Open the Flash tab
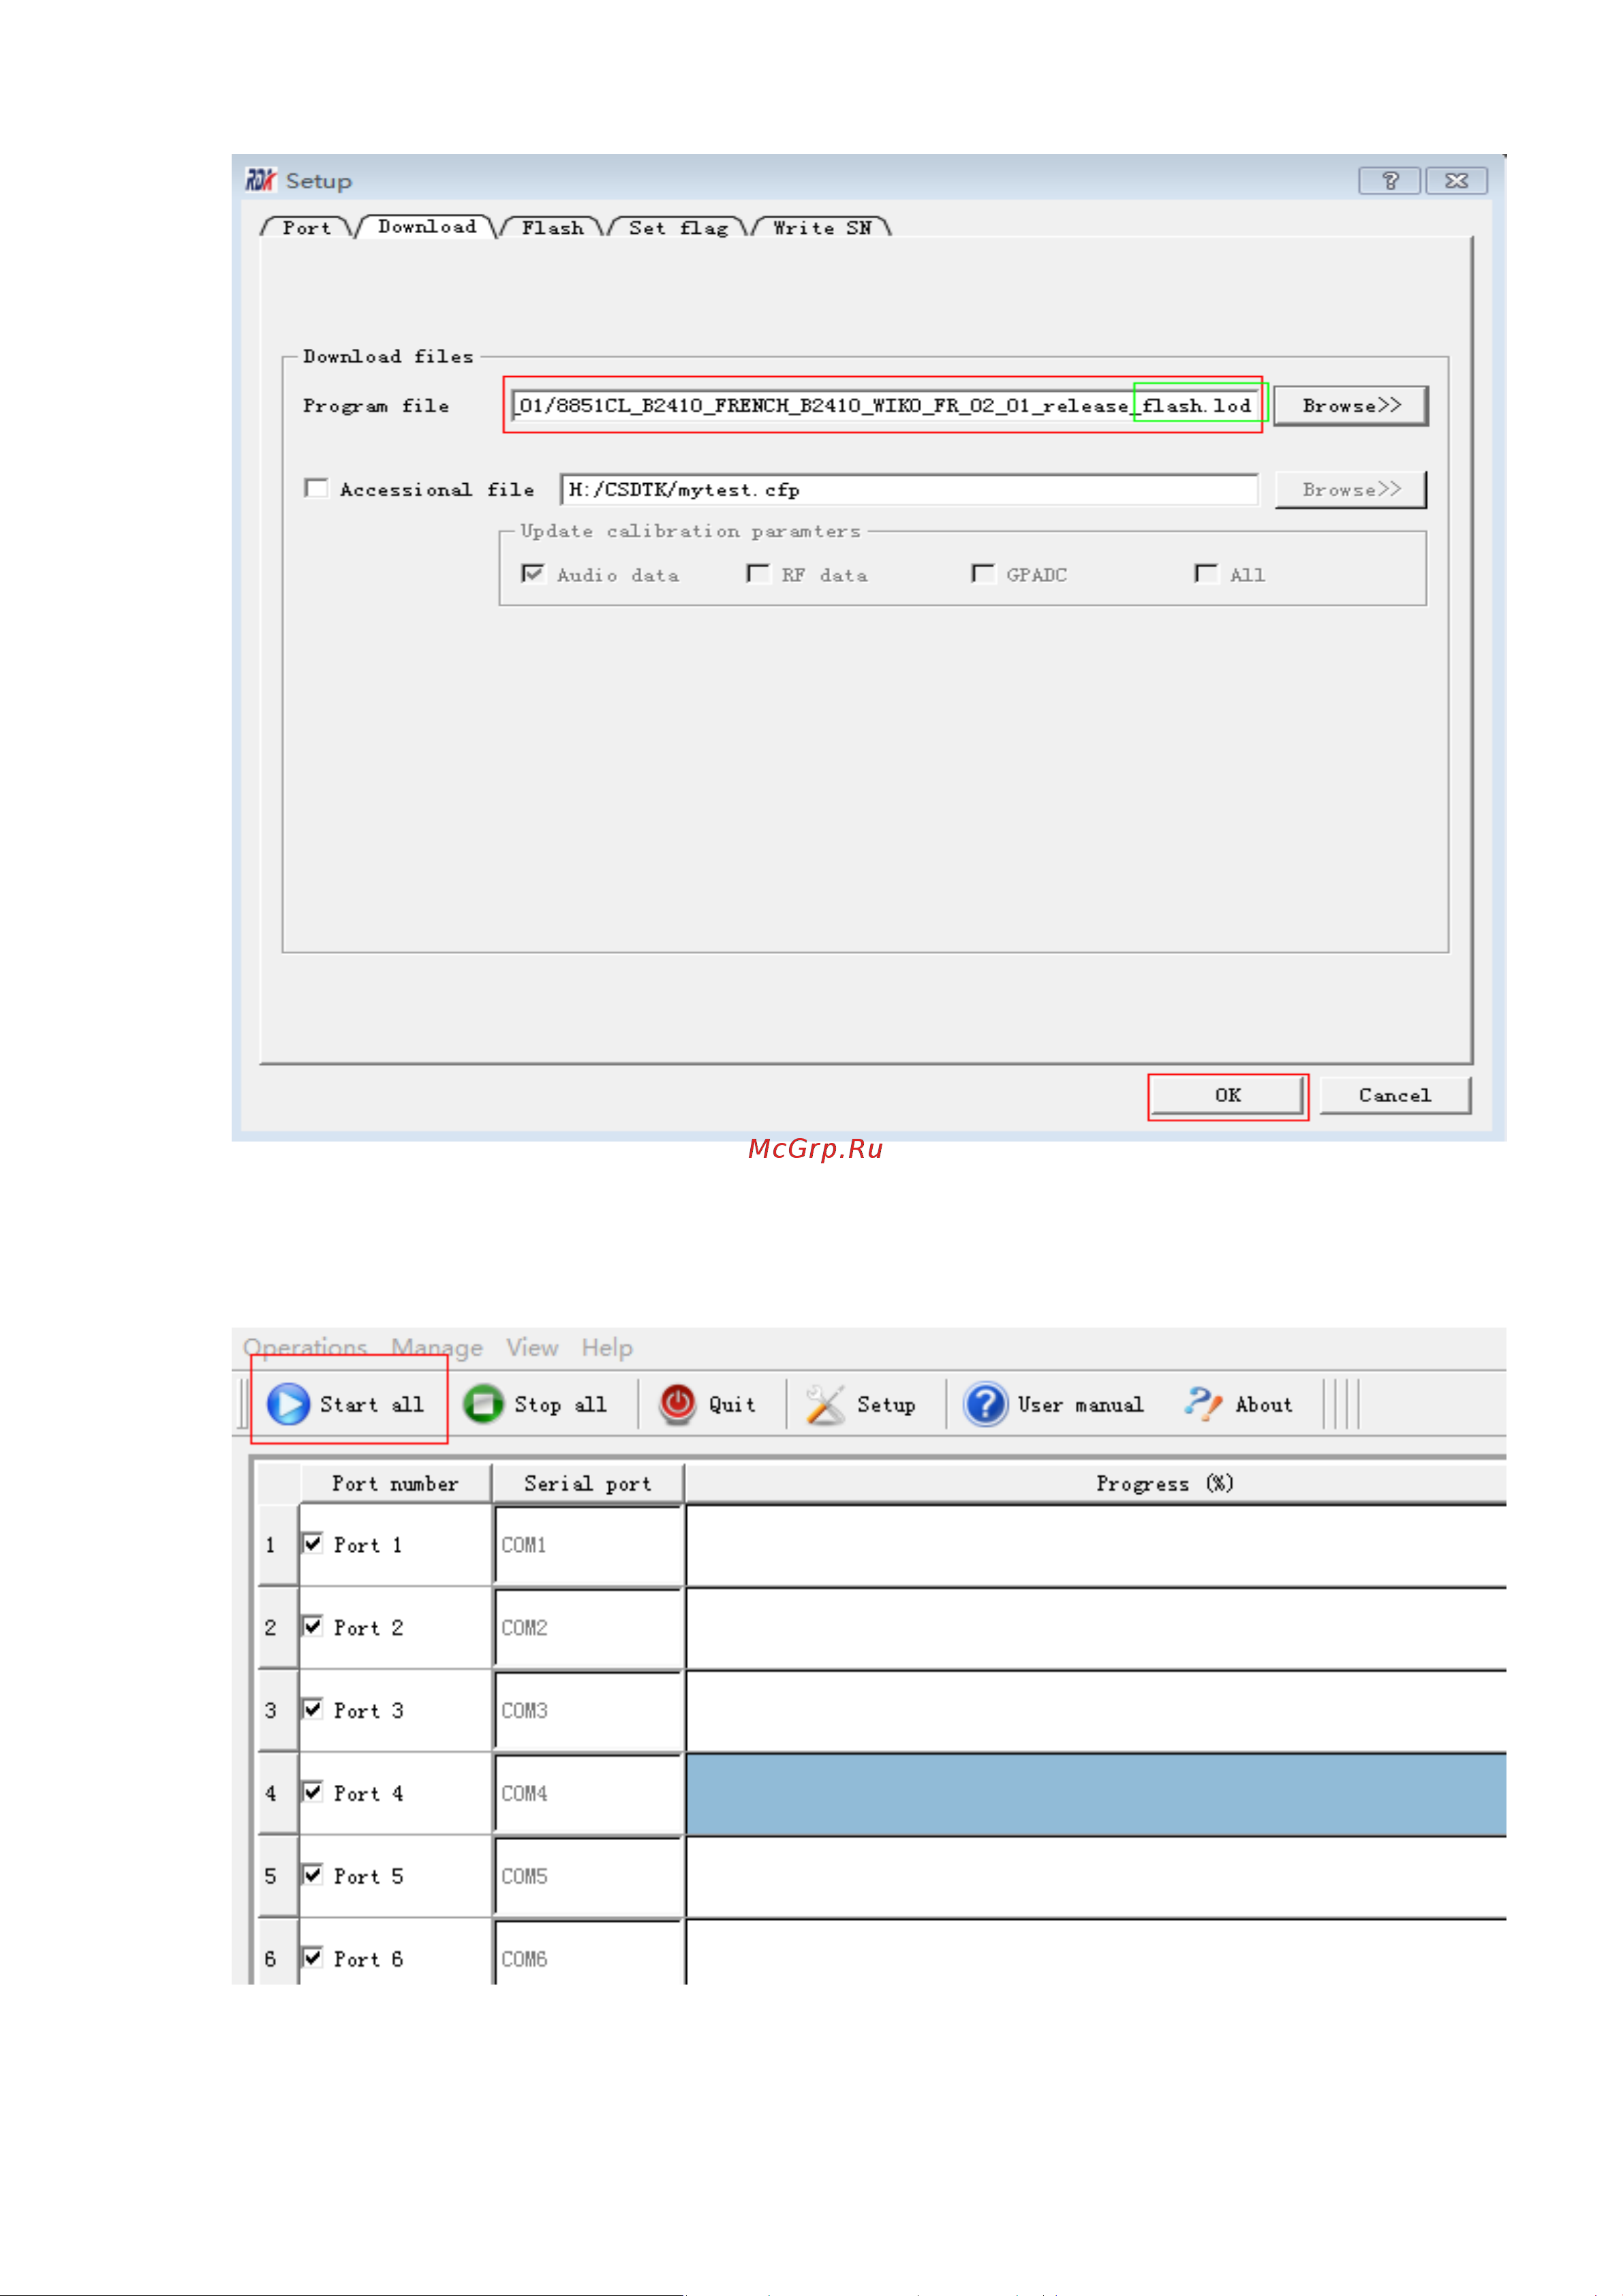 pos(552,227)
